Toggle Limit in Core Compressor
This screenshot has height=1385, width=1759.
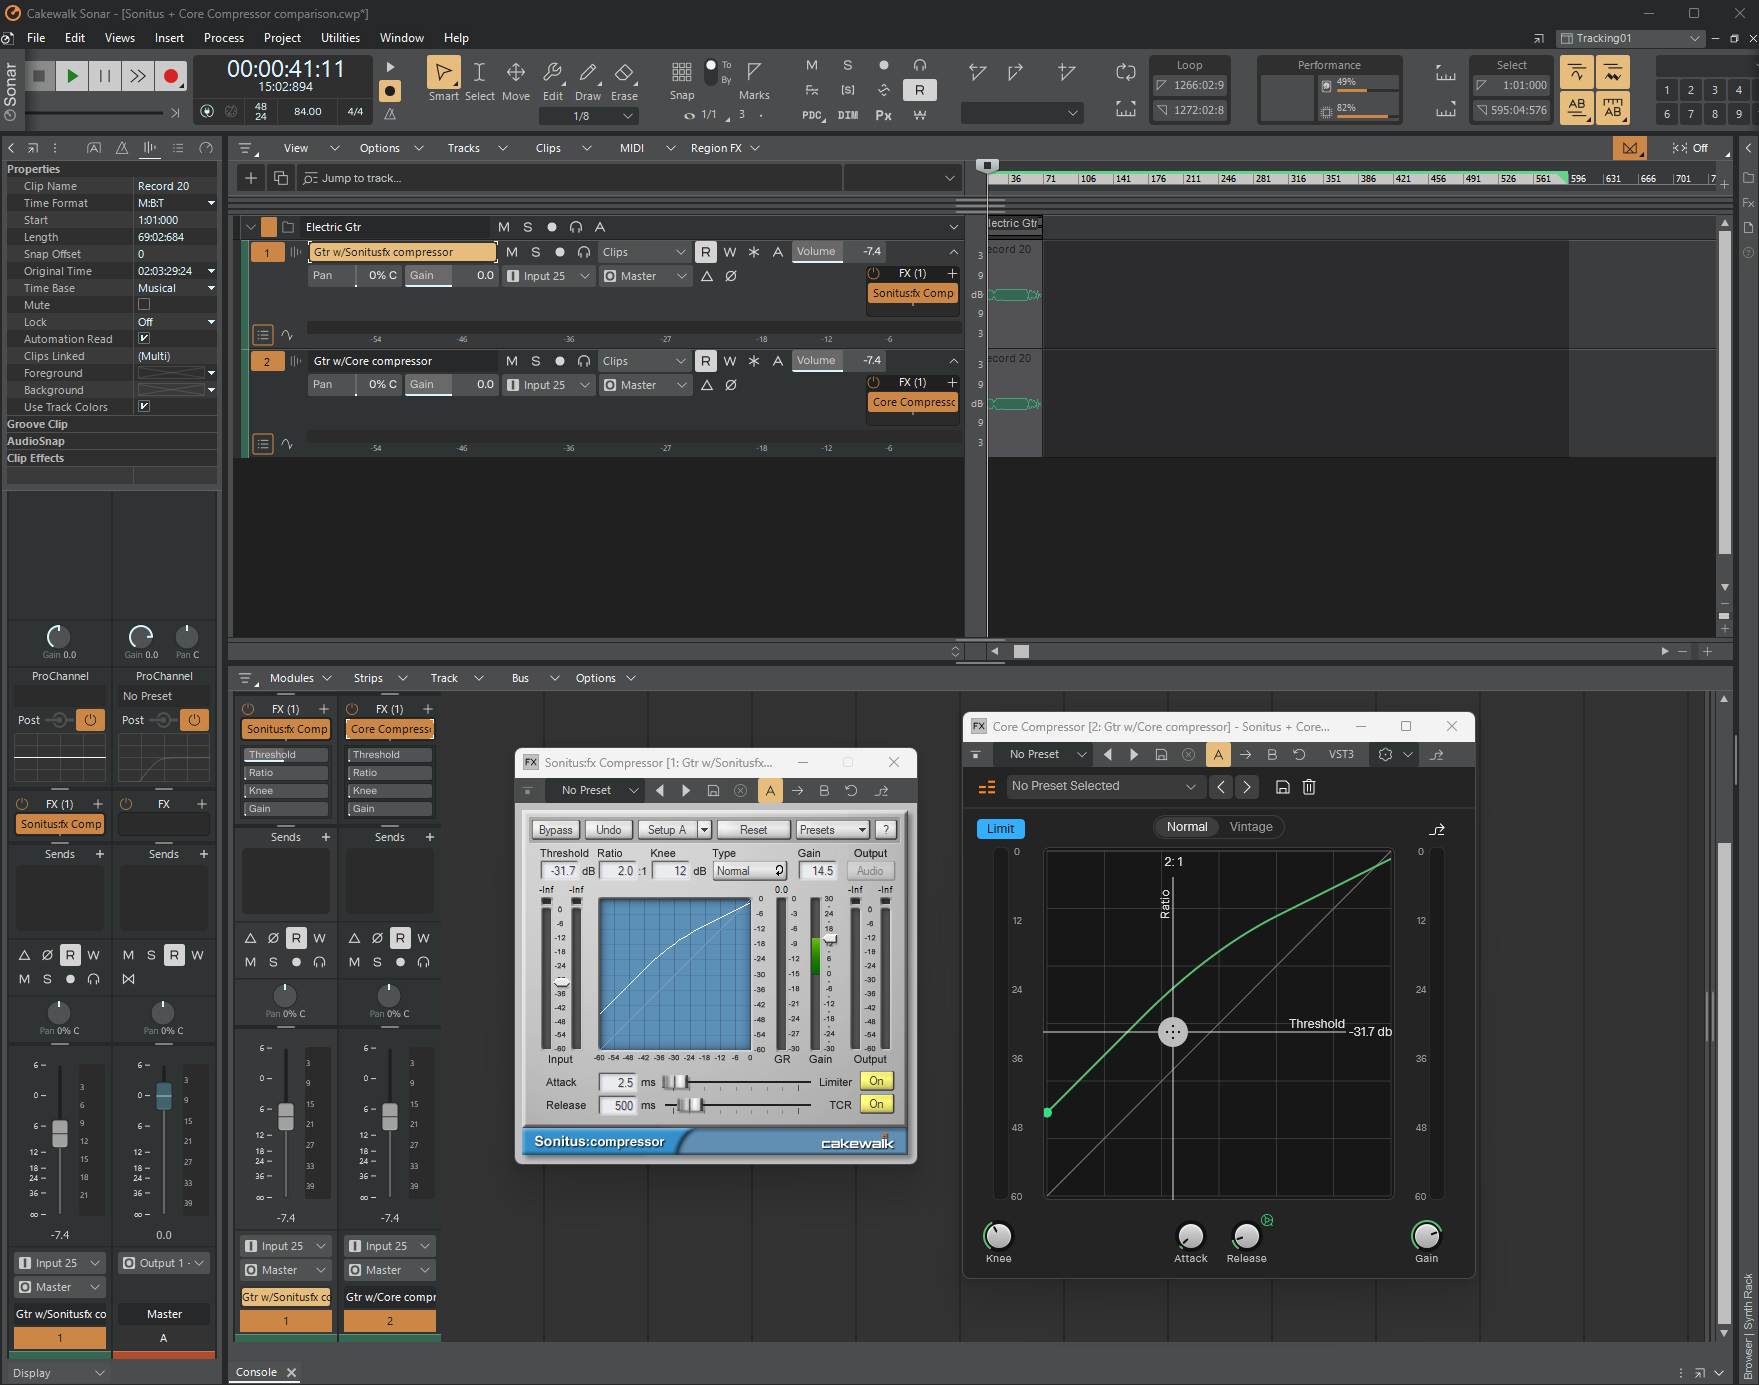pyautogui.click(x=1001, y=829)
